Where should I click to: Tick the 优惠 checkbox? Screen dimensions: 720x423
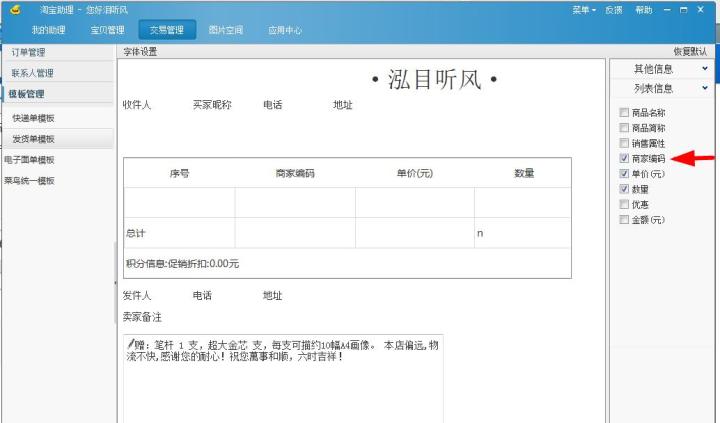pyautogui.click(x=625, y=204)
